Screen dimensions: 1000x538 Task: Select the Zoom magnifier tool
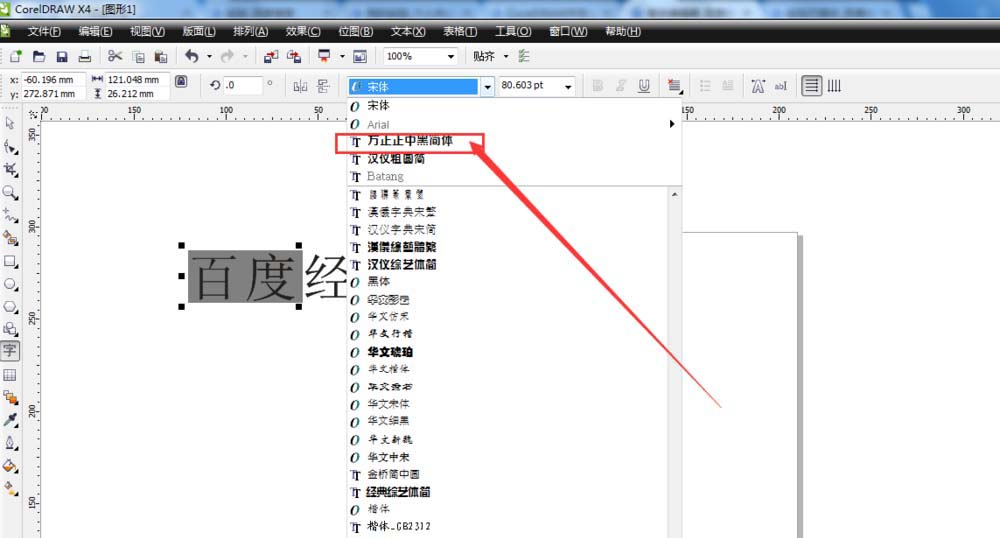point(10,193)
